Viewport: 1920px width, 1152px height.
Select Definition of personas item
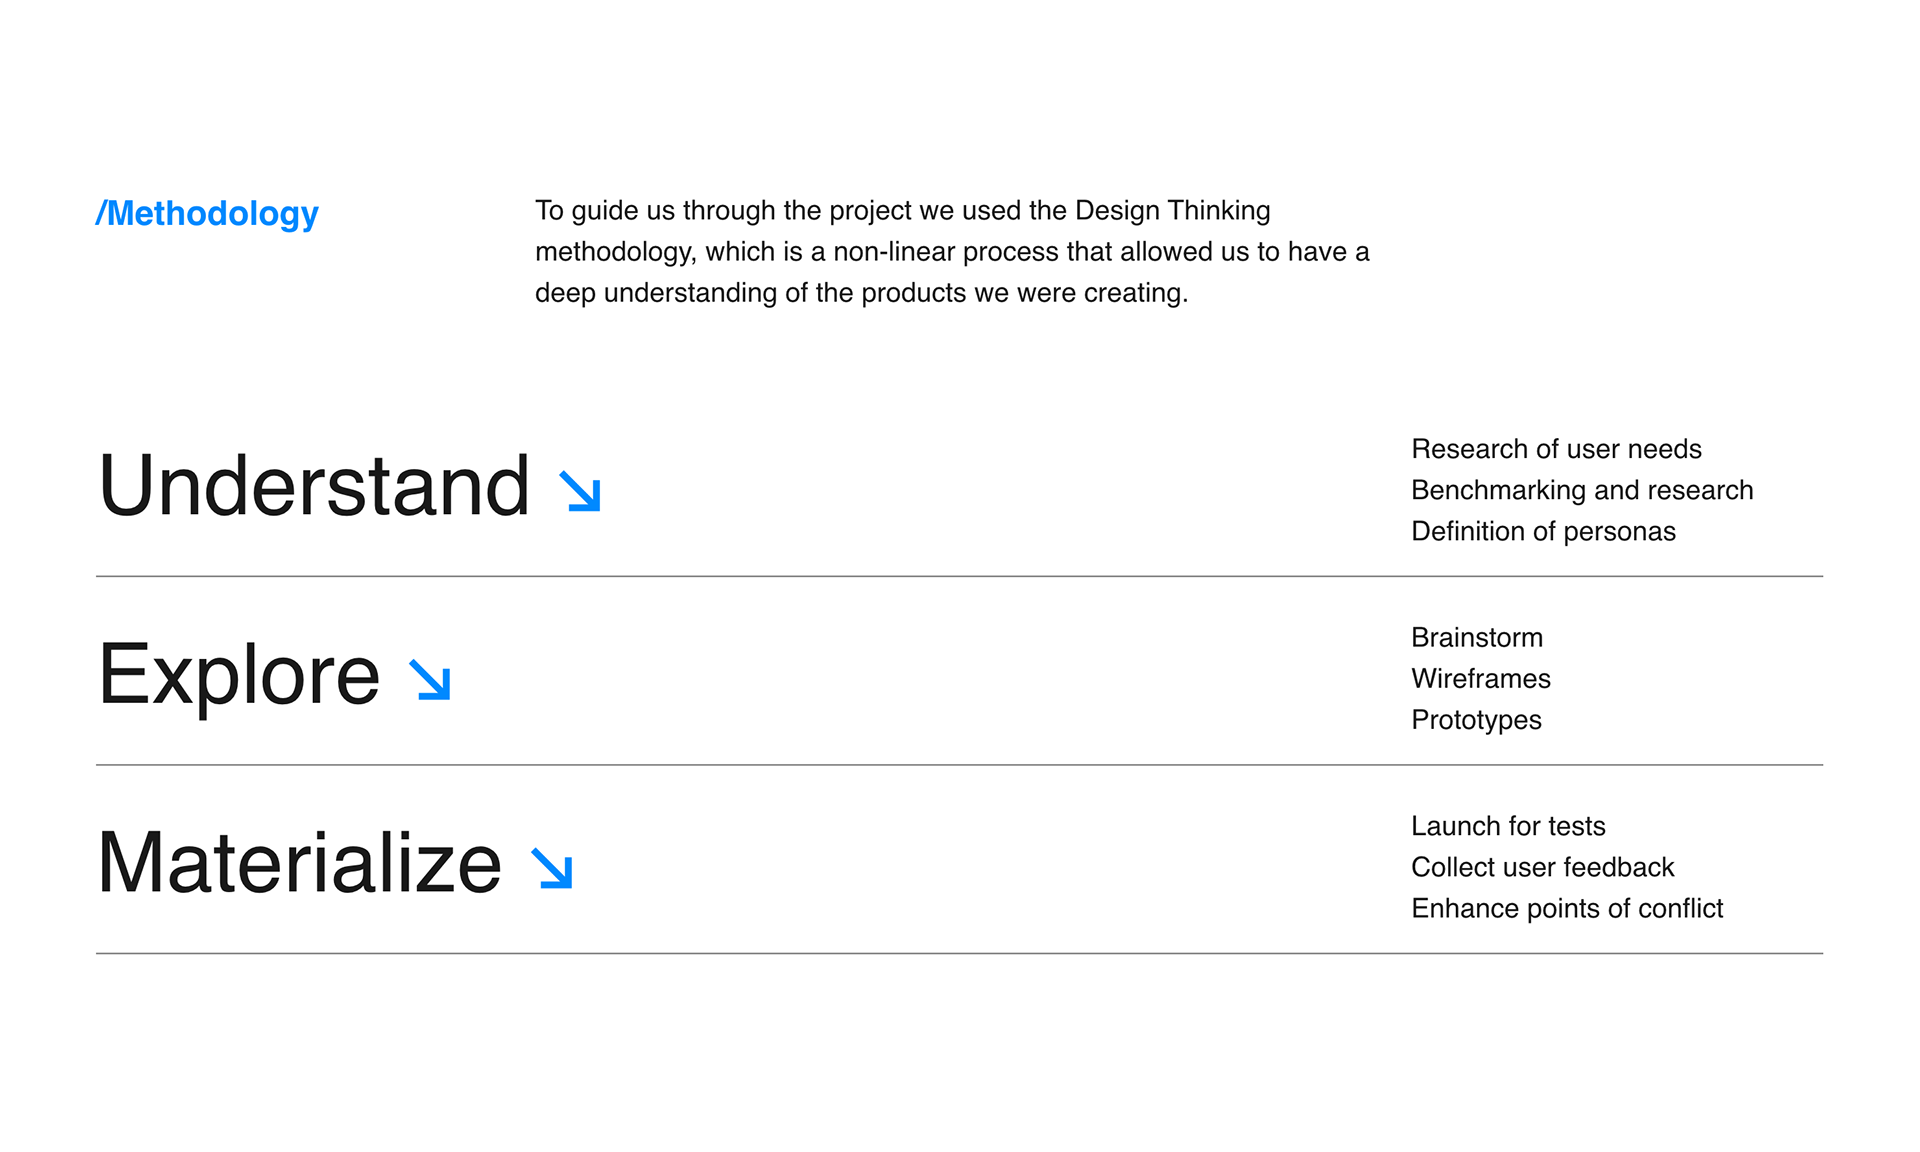click(1543, 531)
